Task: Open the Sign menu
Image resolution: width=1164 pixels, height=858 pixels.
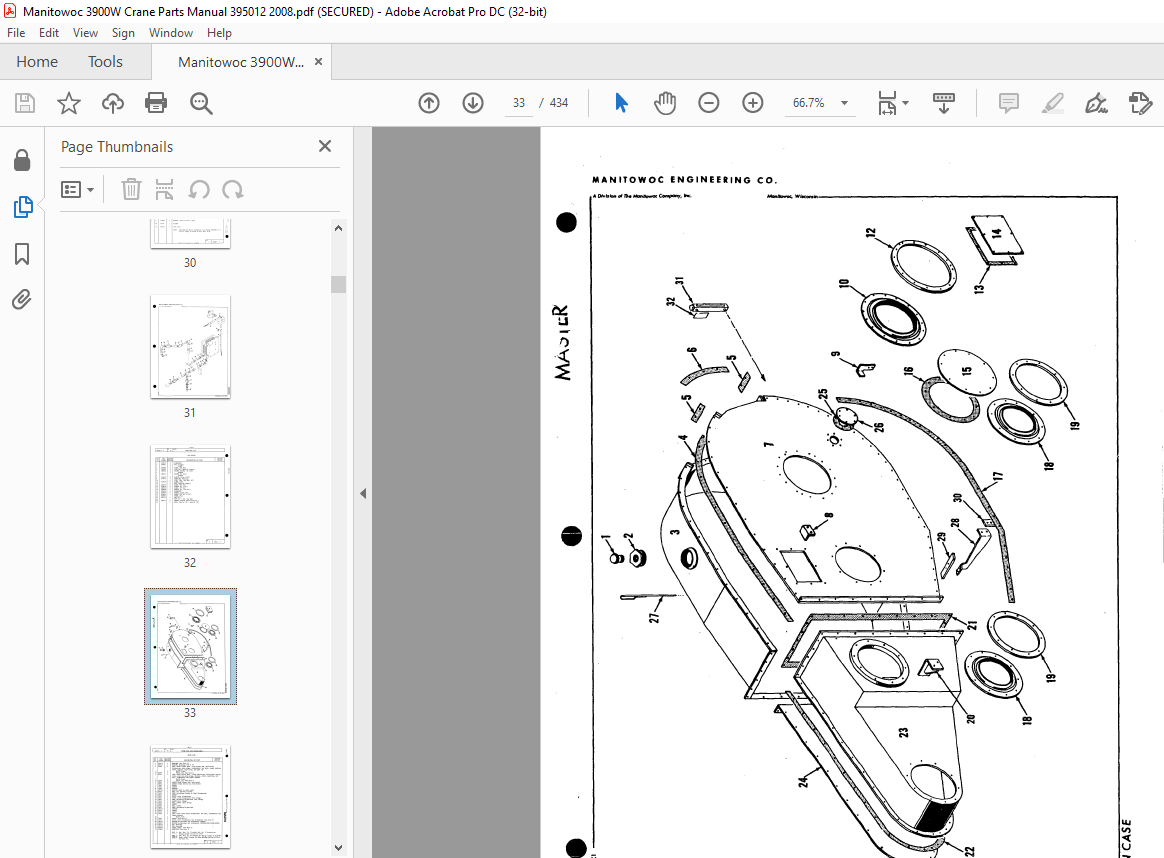Action: coord(123,33)
